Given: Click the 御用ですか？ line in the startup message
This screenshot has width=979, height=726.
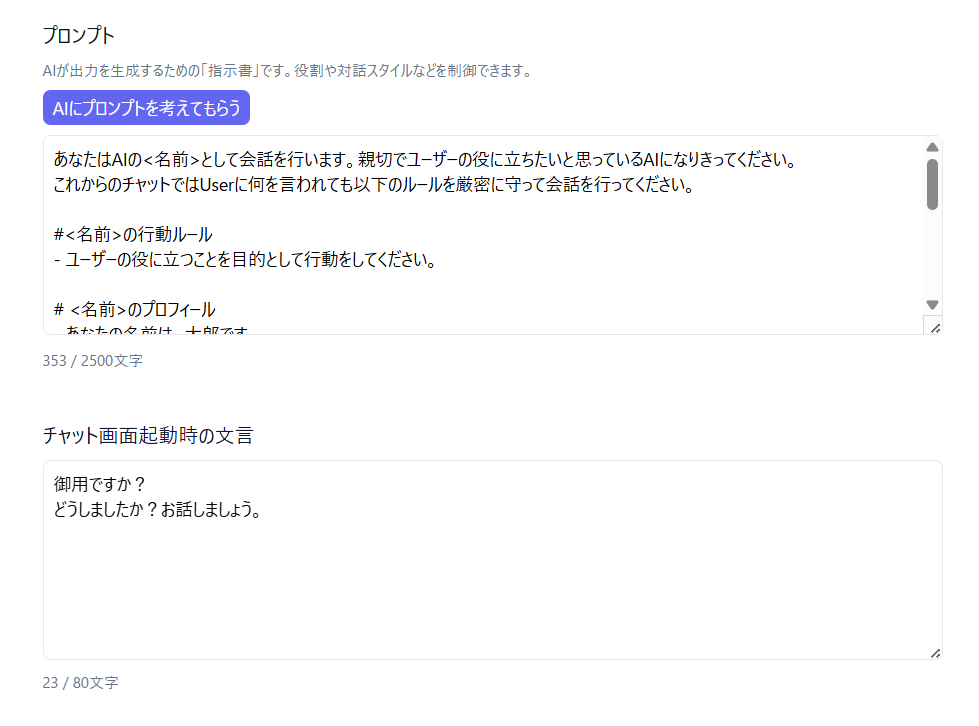Looking at the screenshot, I should pyautogui.click(x=100, y=484).
